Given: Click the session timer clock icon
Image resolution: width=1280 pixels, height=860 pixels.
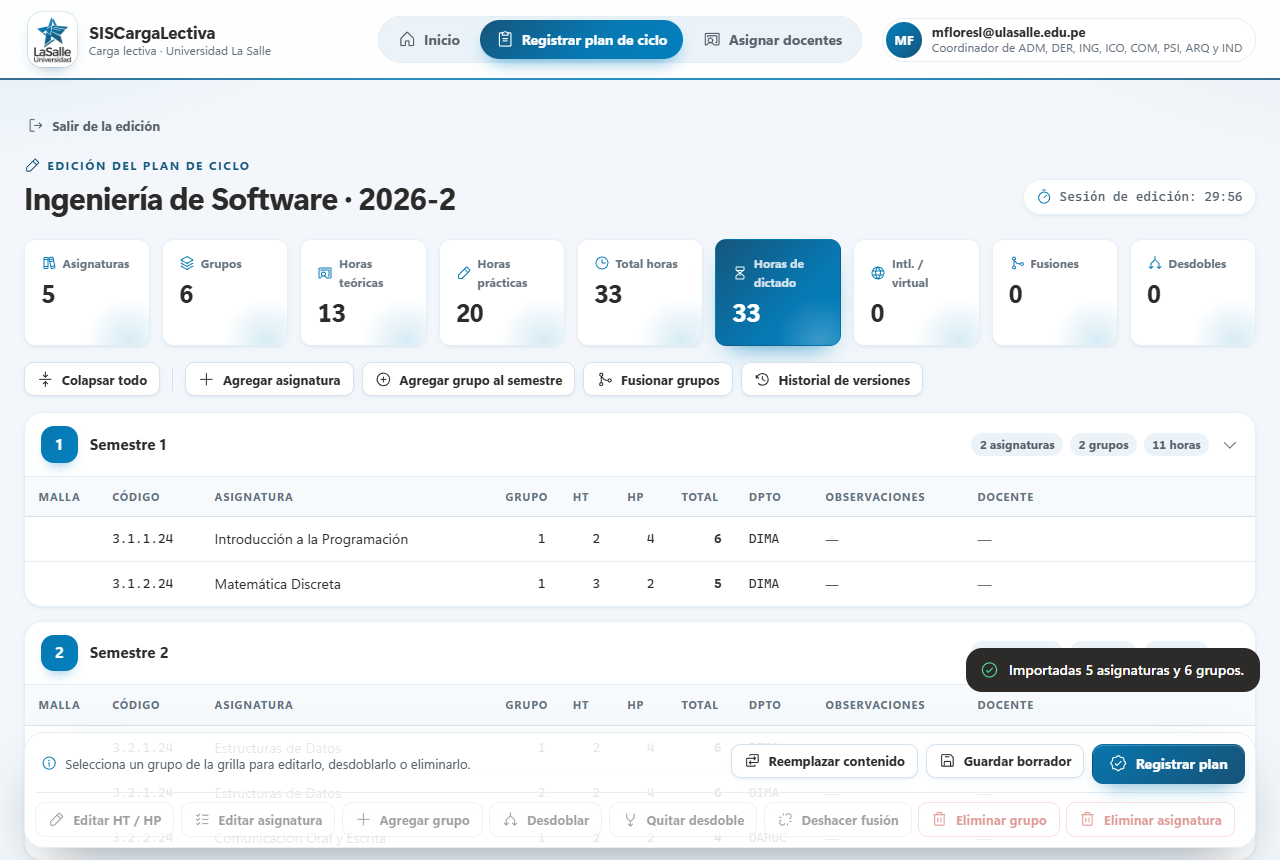Looking at the screenshot, I should (x=1044, y=197).
